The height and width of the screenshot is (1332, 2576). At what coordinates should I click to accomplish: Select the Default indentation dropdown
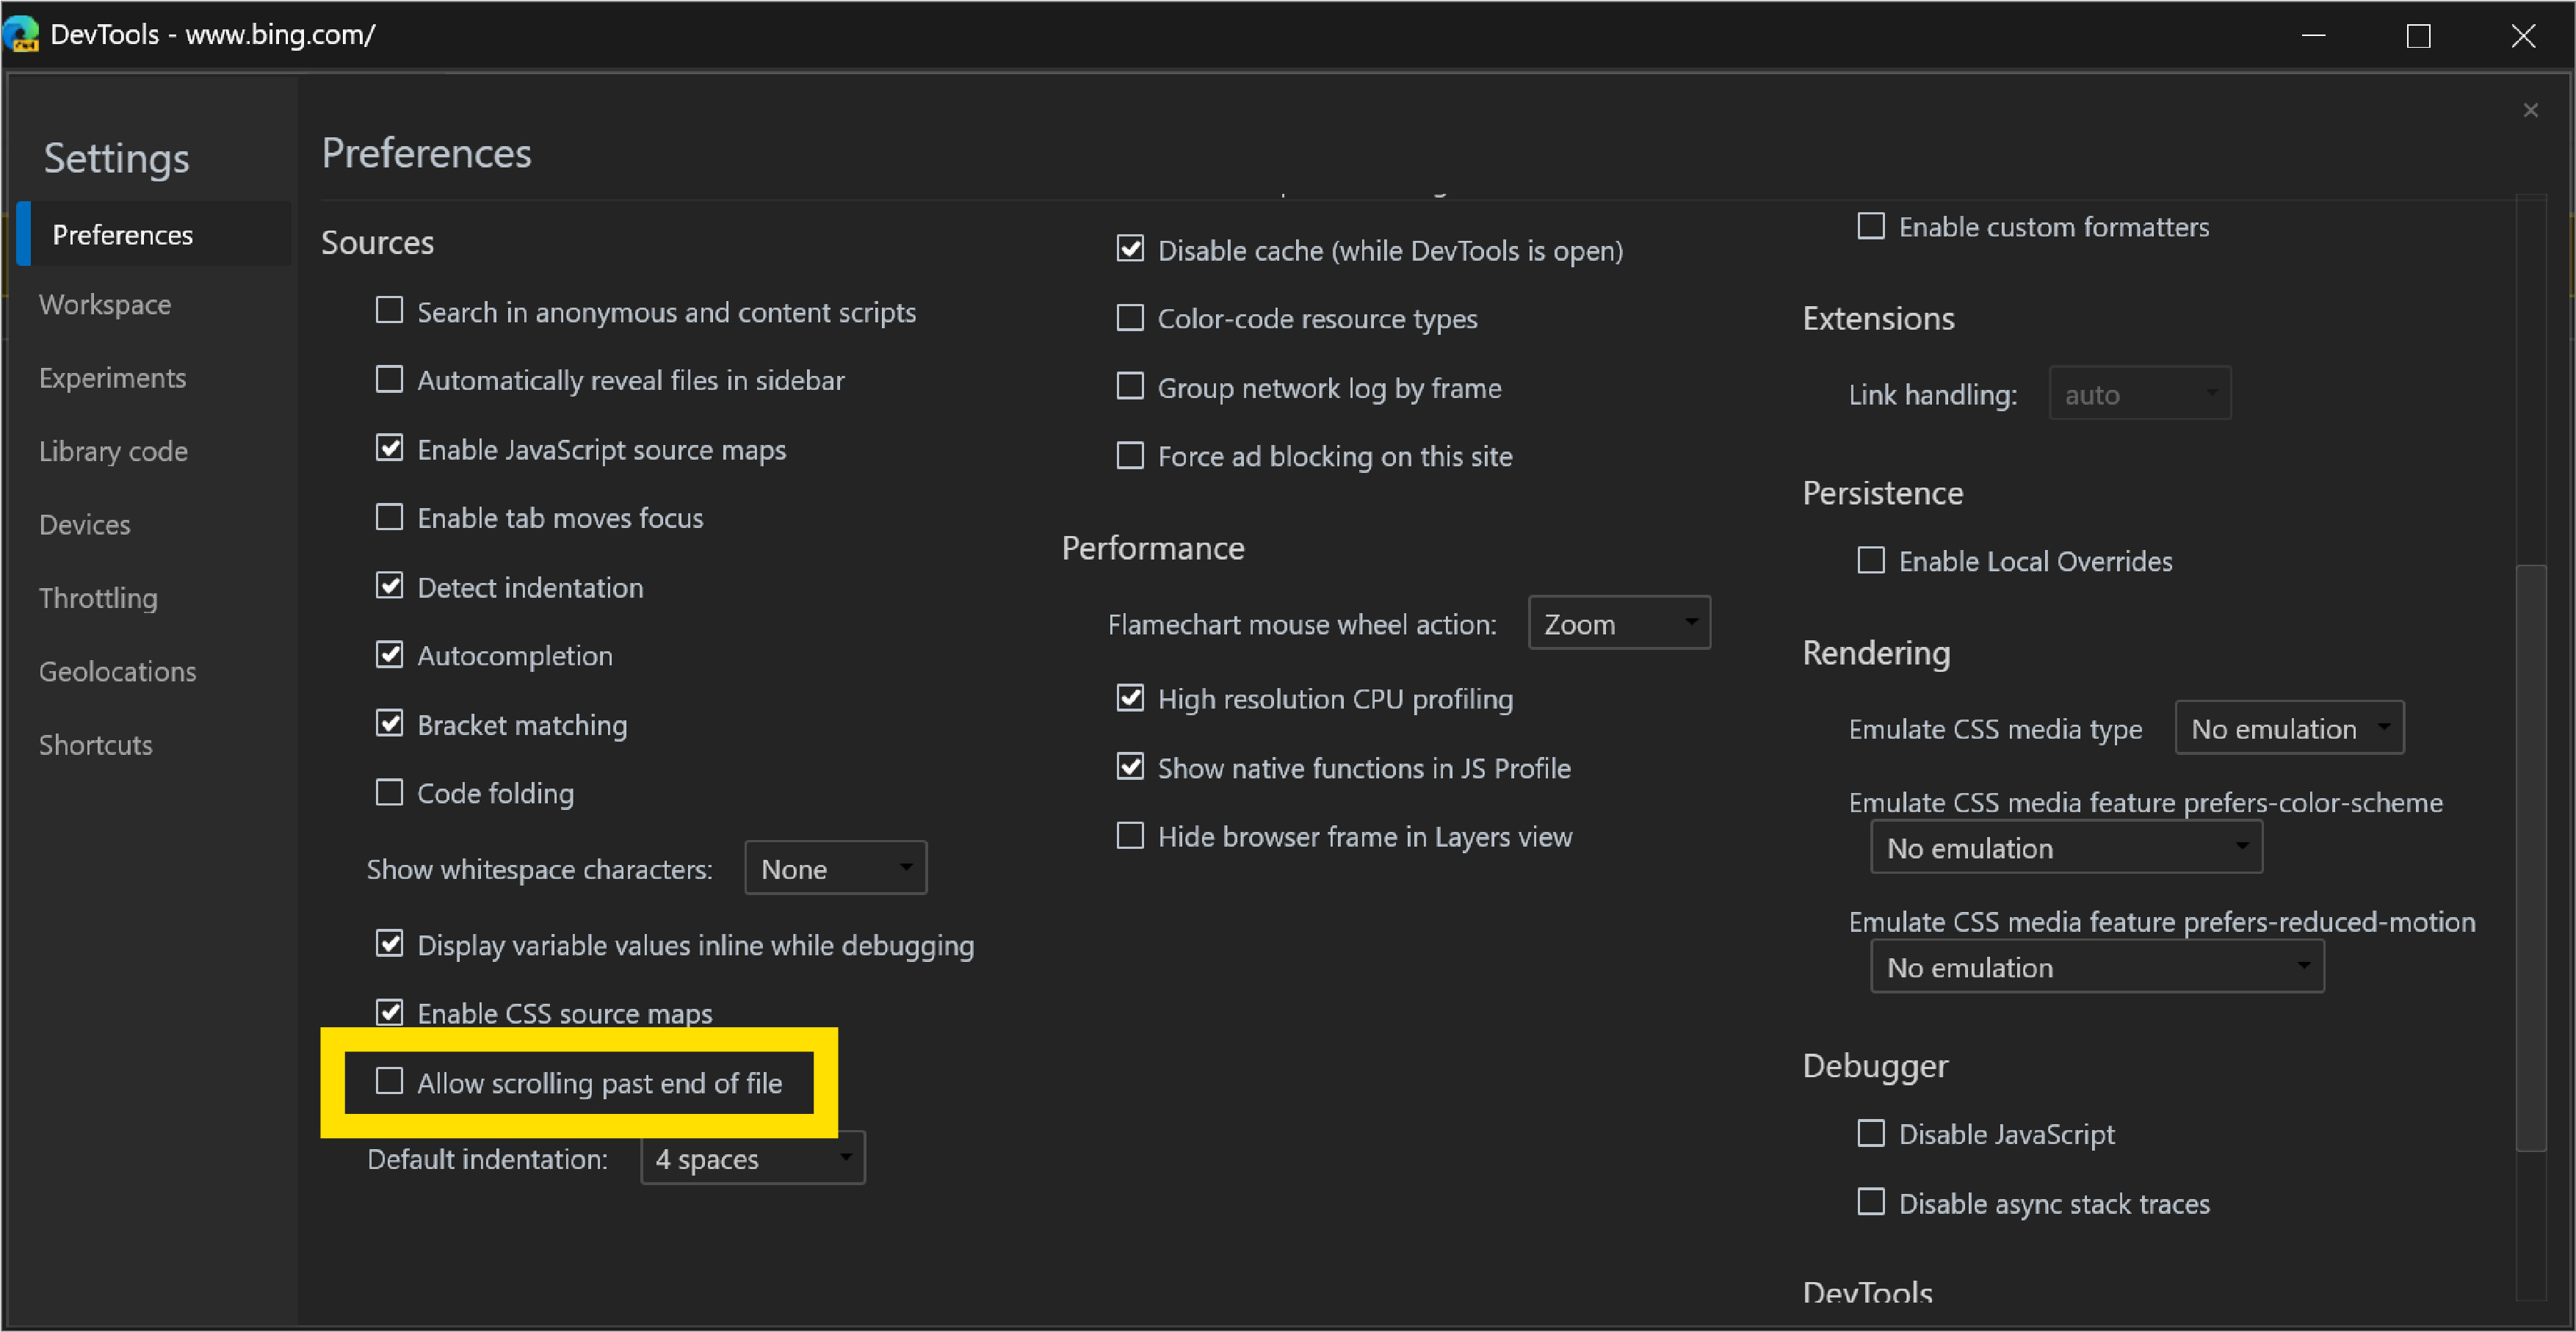(x=750, y=1160)
